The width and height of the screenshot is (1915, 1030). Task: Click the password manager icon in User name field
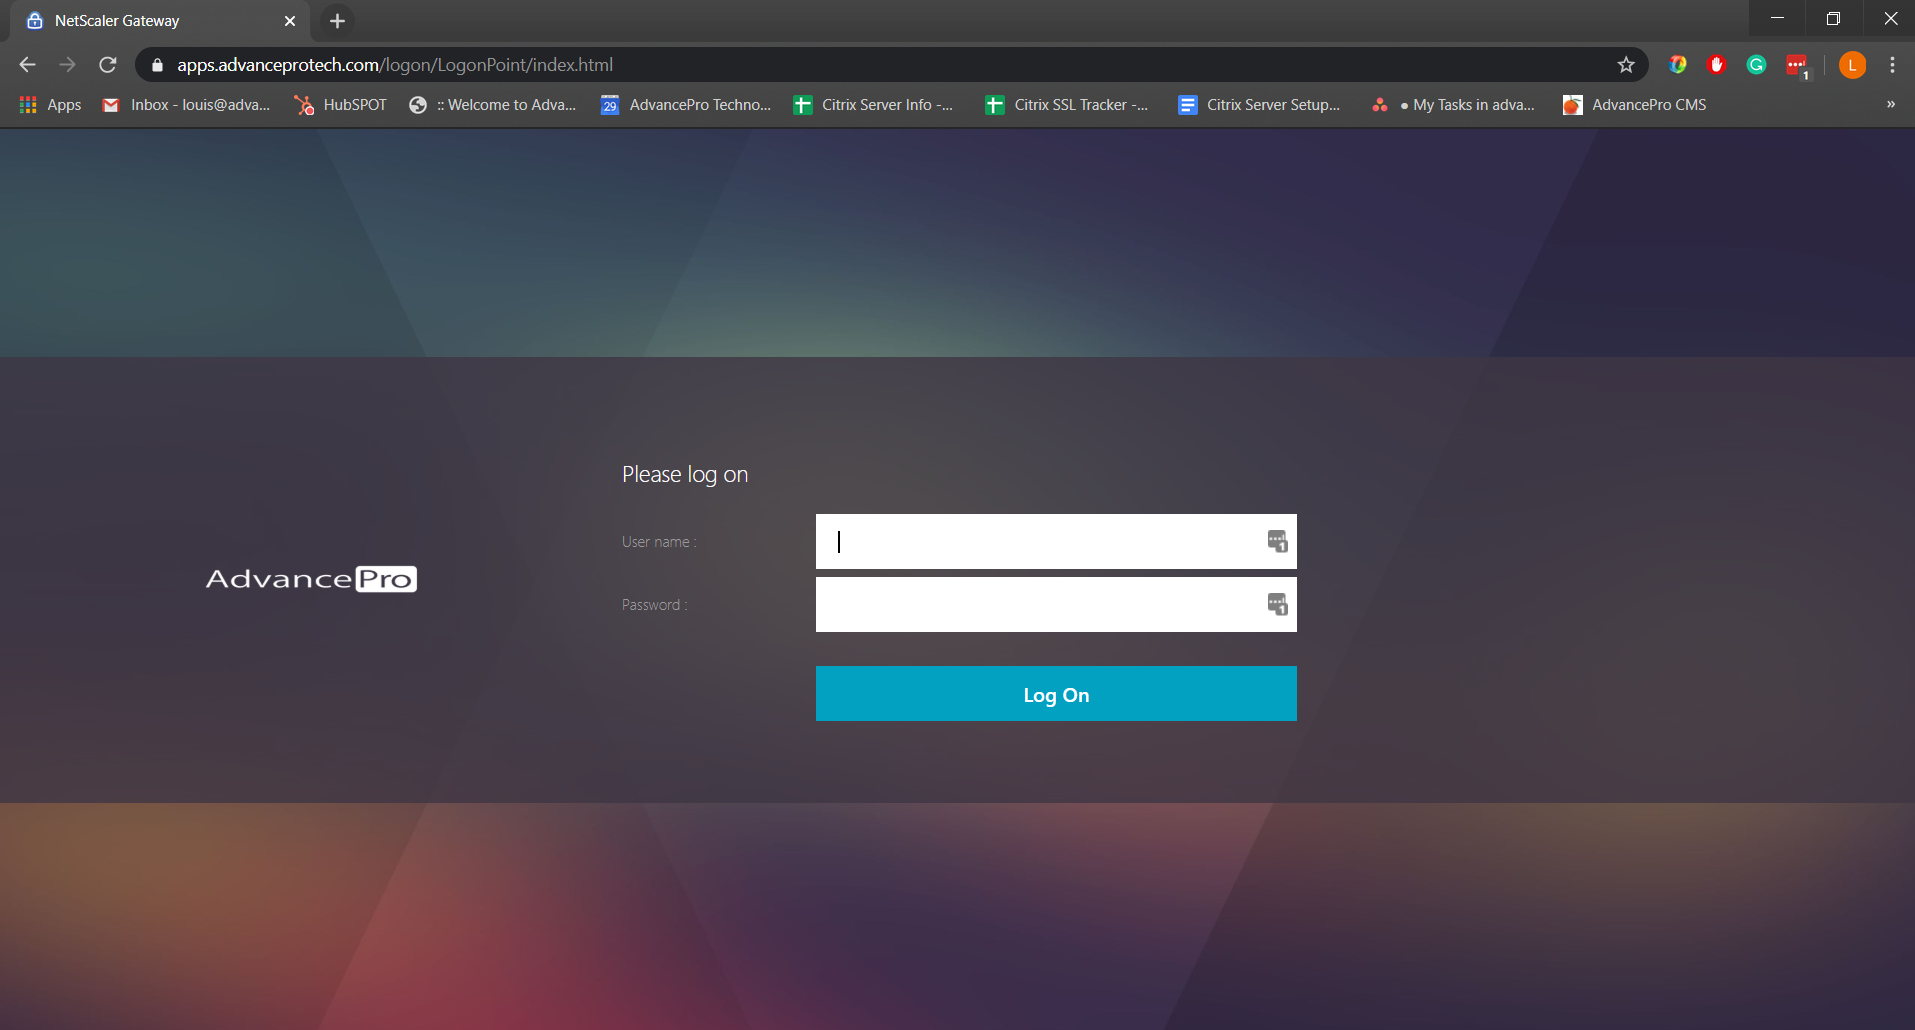click(1277, 541)
